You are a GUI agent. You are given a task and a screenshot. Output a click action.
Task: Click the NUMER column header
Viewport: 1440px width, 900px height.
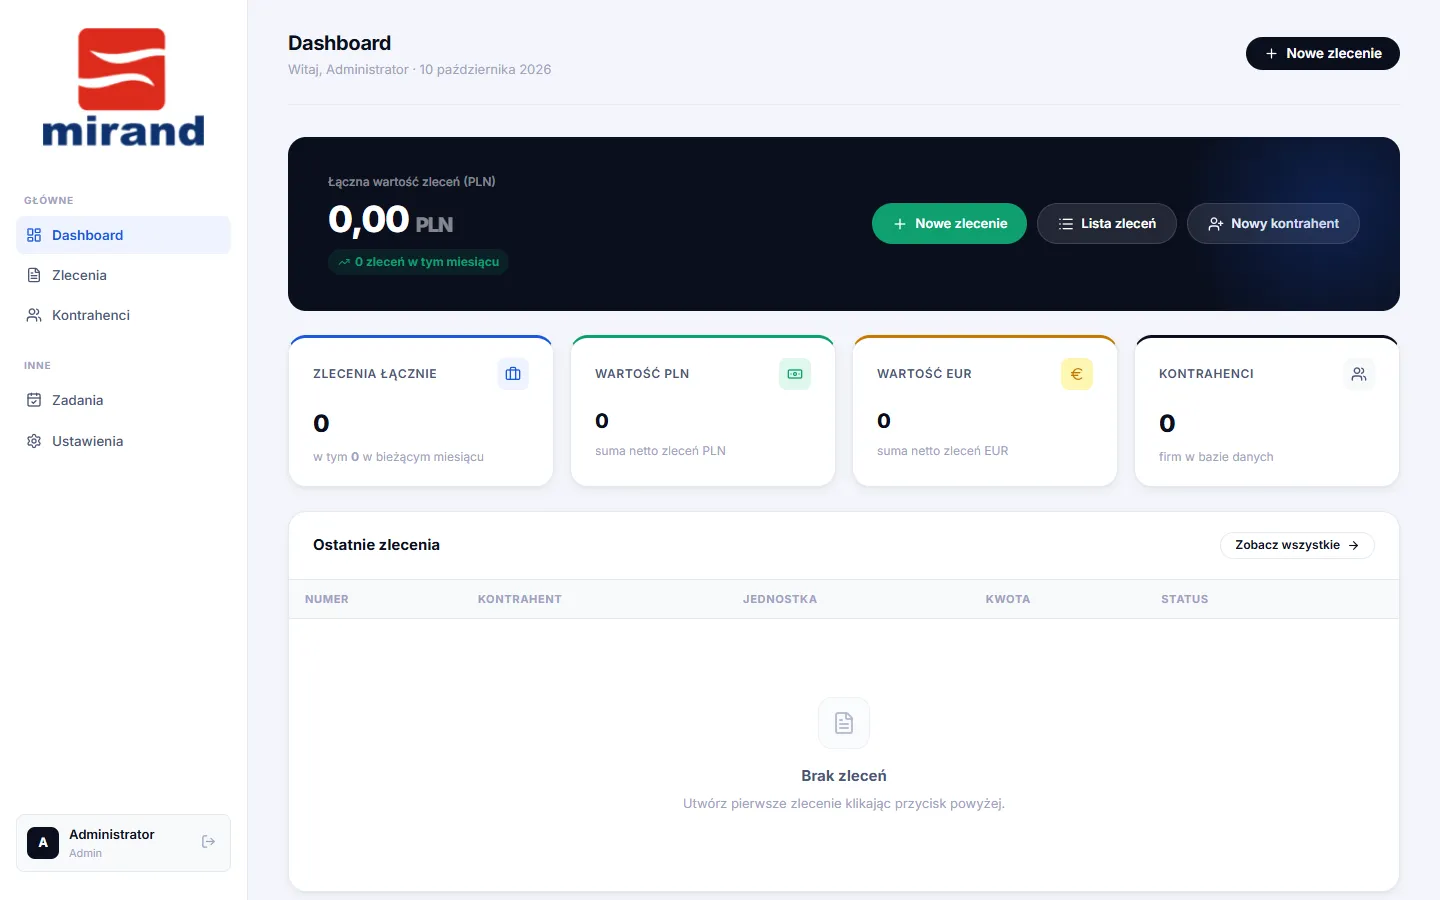pyautogui.click(x=327, y=599)
